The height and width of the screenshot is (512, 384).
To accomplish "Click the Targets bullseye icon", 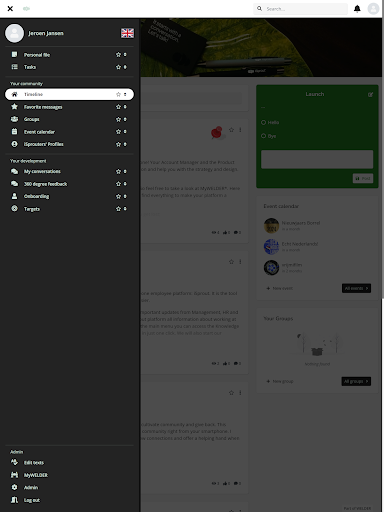I will 14,208.
